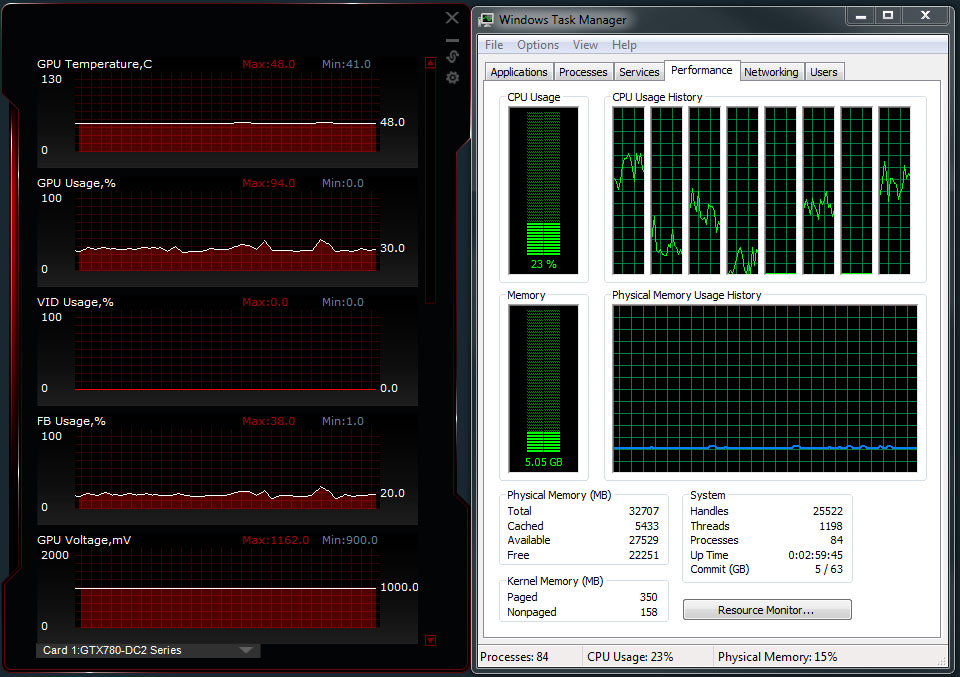Click the link/chain icon in GPU monitor
The height and width of the screenshot is (677, 960).
[x=453, y=56]
